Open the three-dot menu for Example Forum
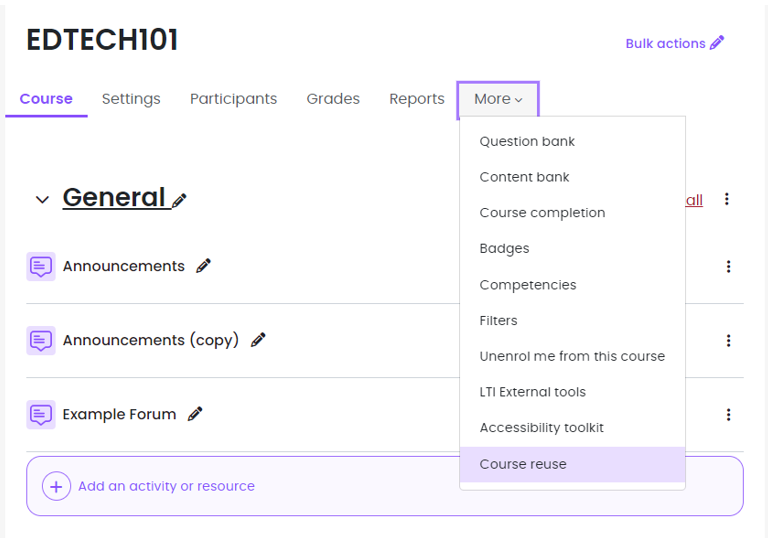The width and height of the screenshot is (768, 538). tap(728, 414)
